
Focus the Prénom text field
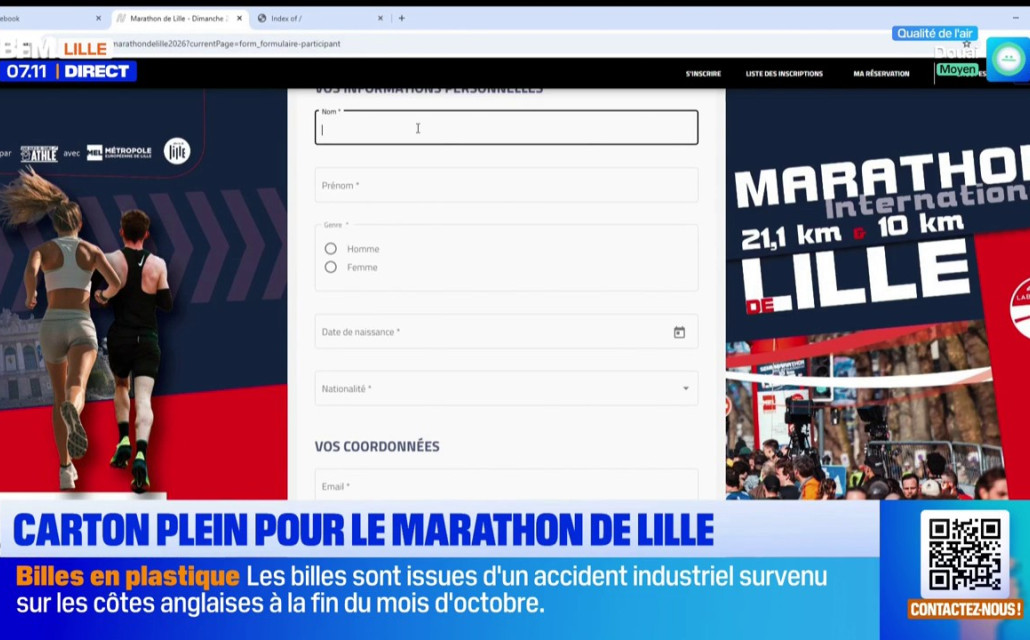coord(506,185)
